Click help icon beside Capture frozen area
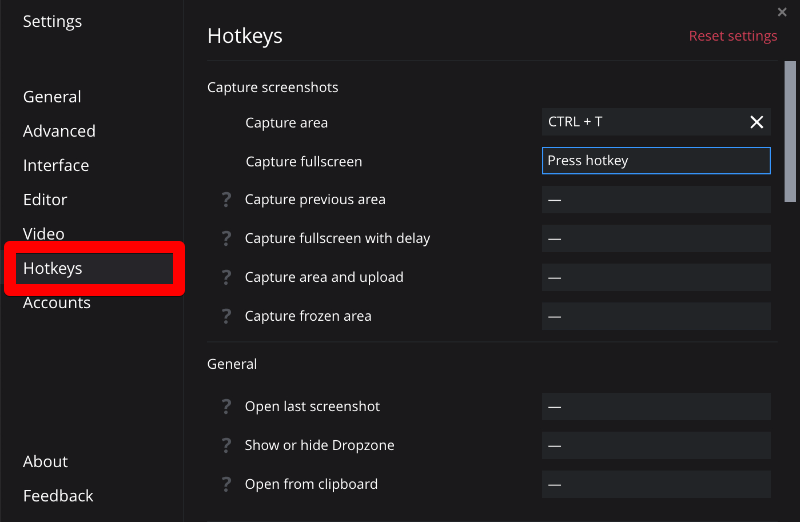Image resolution: width=800 pixels, height=522 pixels. [226, 317]
